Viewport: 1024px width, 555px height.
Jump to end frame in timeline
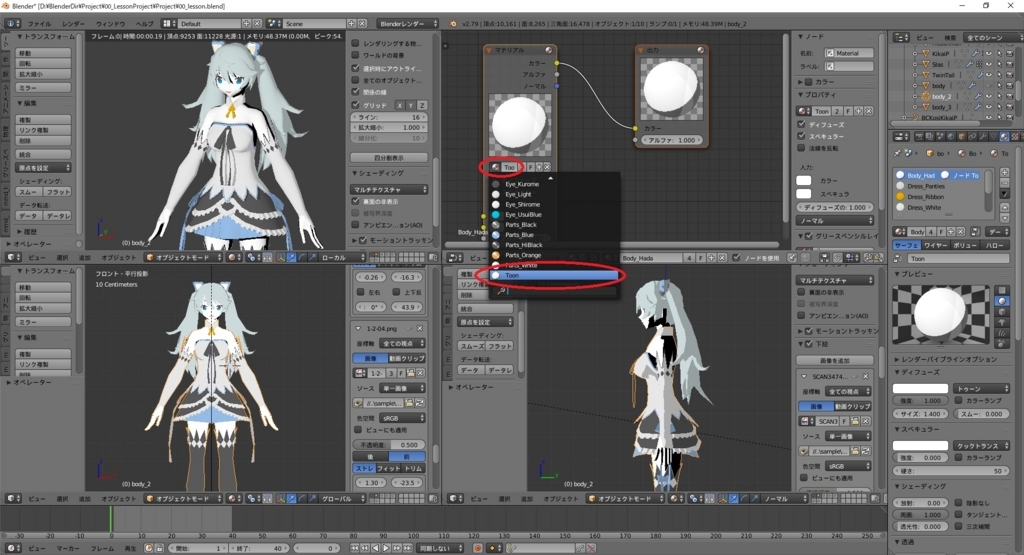coord(407,548)
